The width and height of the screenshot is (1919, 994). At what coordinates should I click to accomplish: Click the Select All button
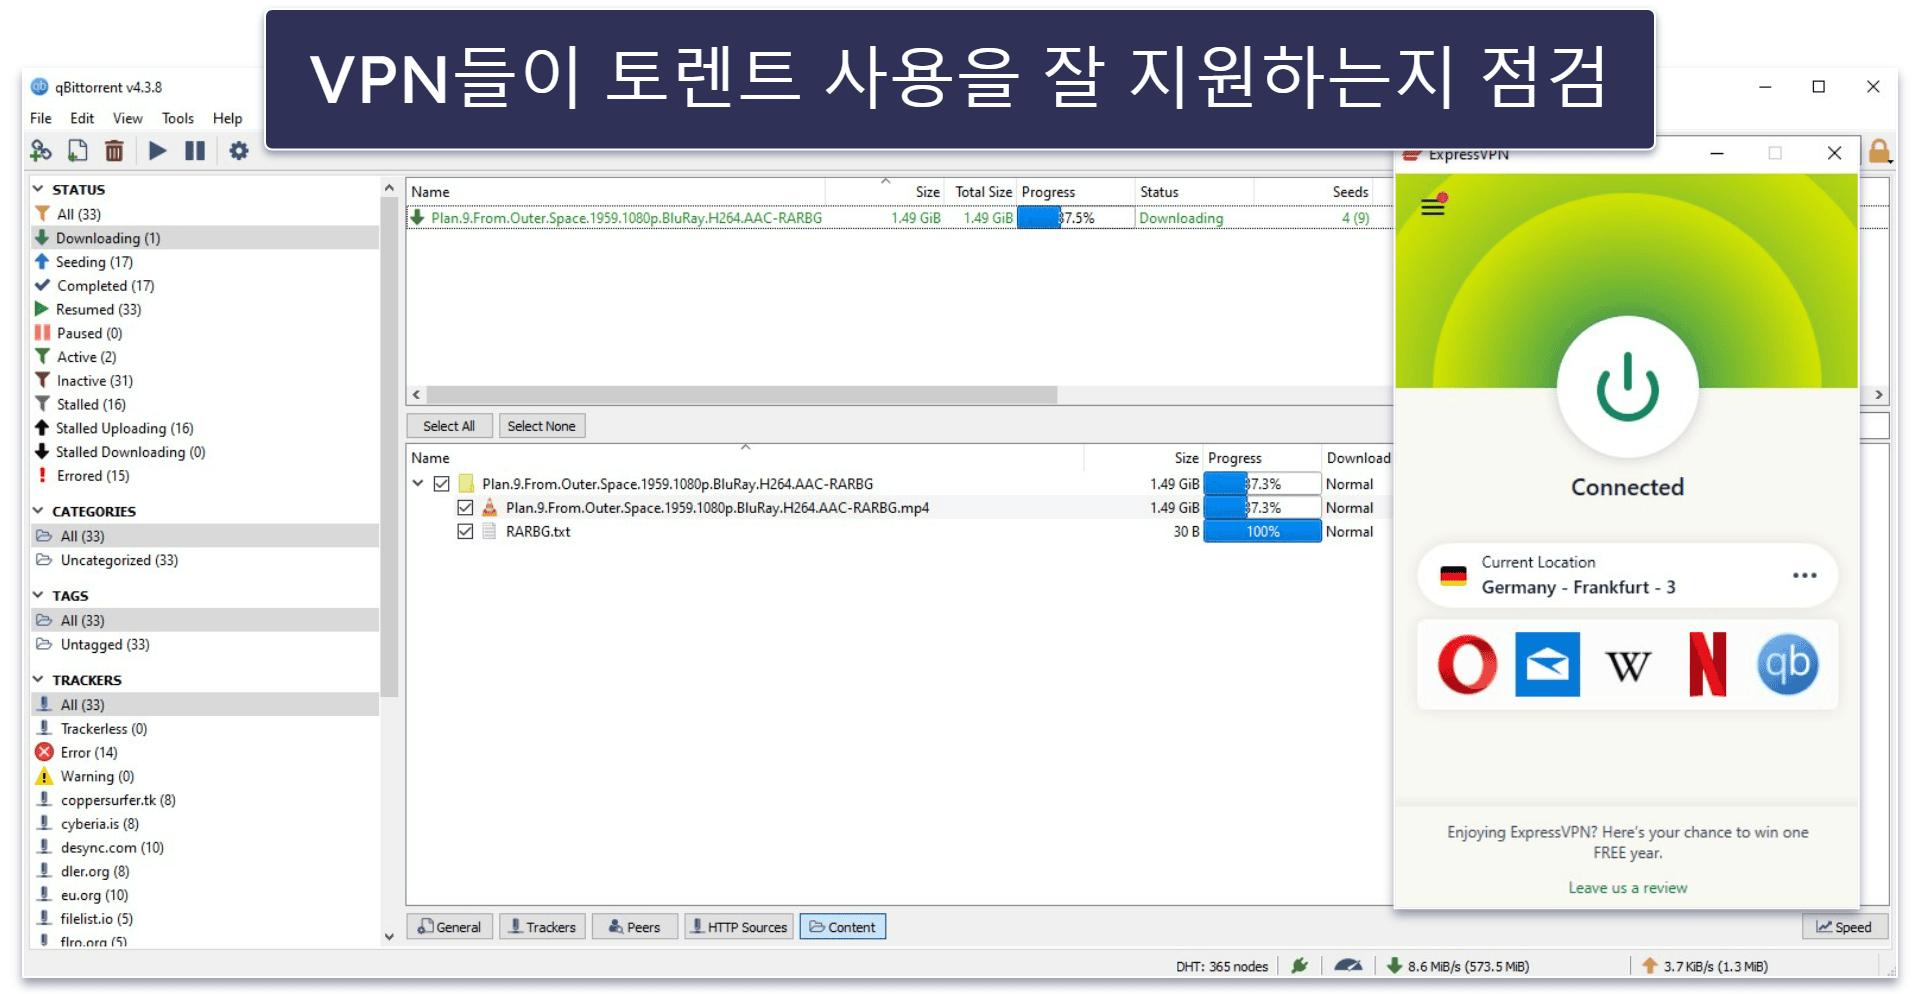click(449, 426)
